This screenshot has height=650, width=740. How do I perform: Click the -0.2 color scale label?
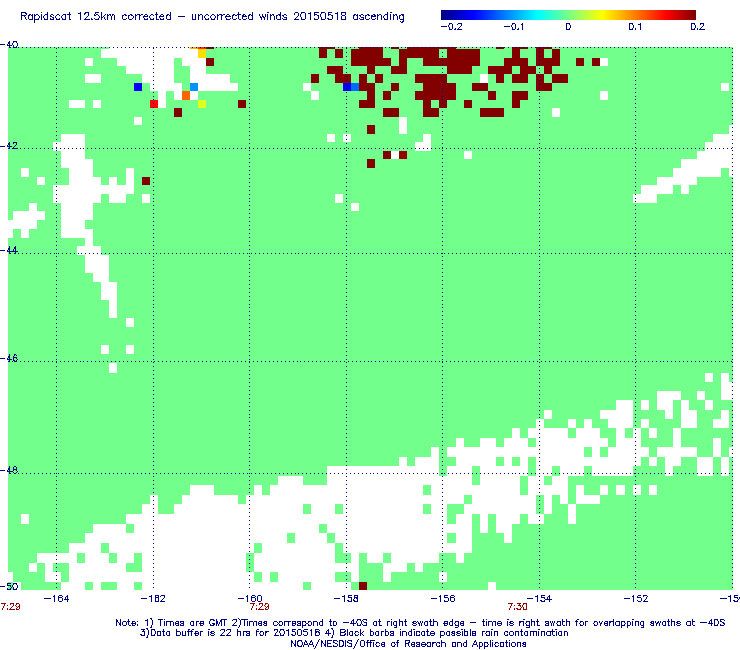452,27
